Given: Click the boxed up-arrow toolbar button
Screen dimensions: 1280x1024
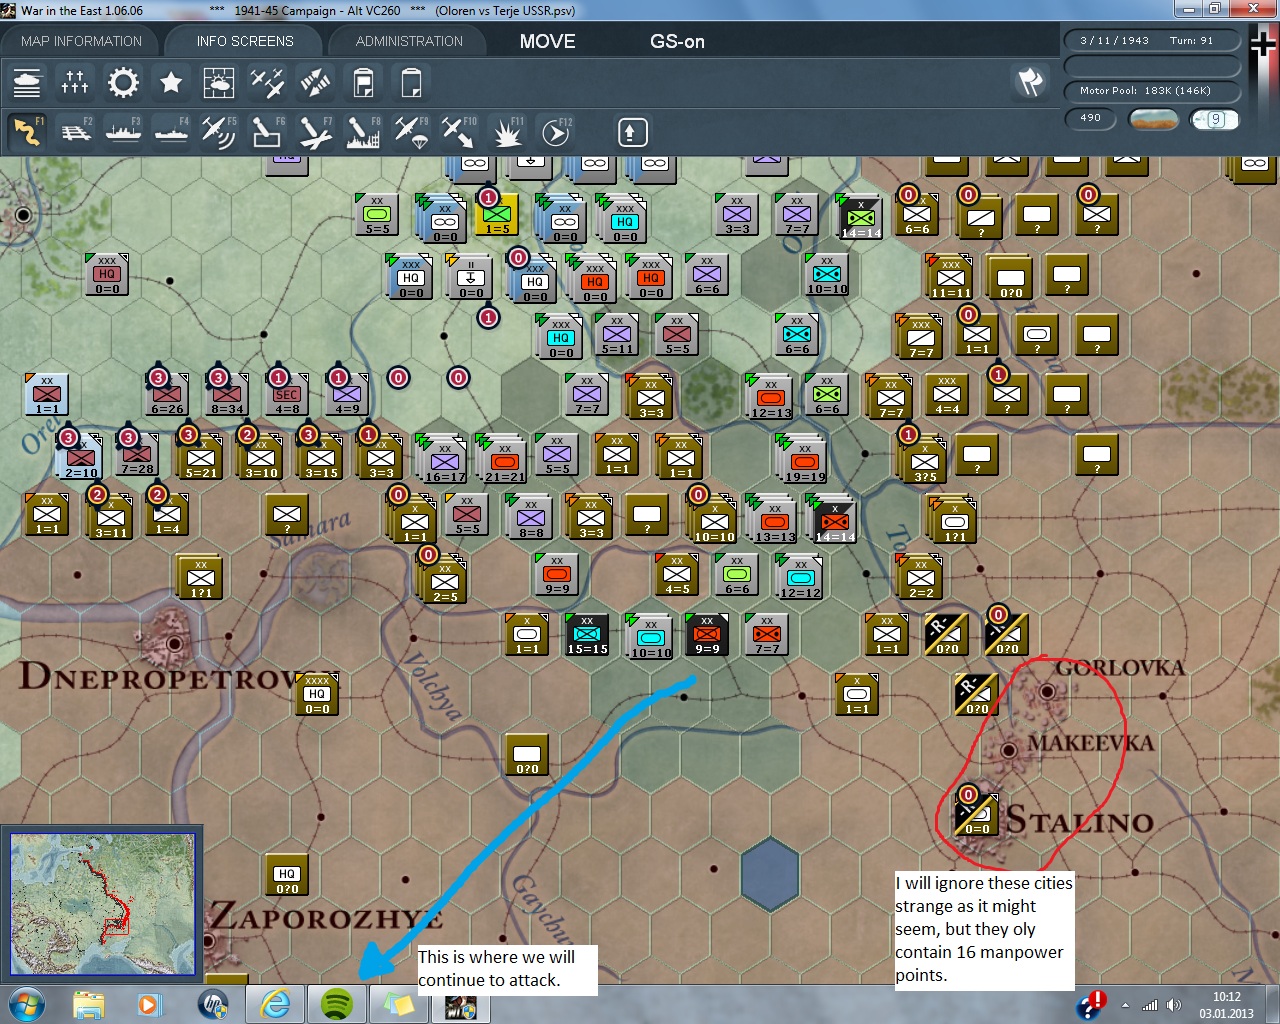Looking at the screenshot, I should tap(633, 132).
